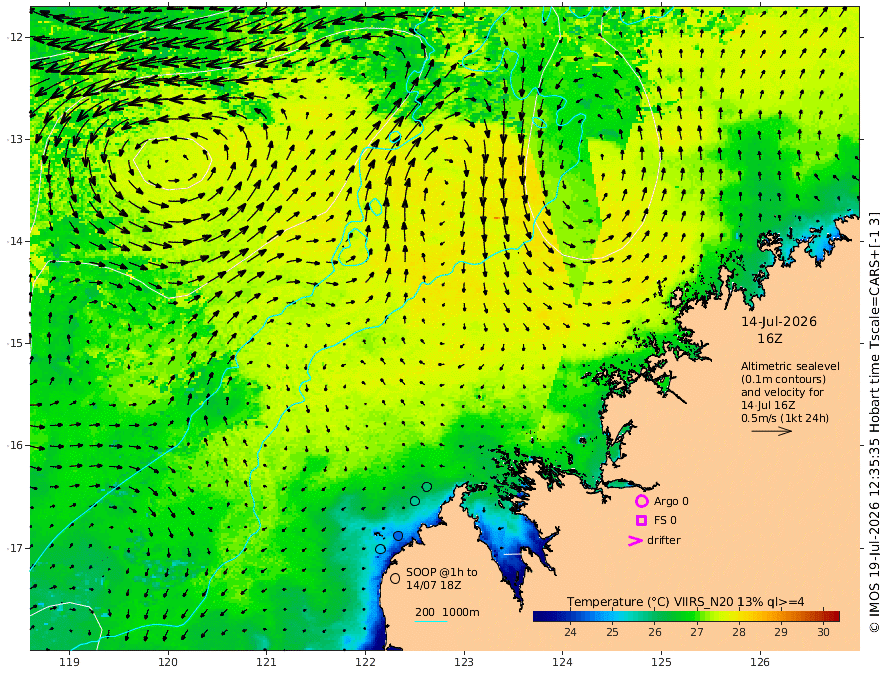The height and width of the screenshot is (680, 880).
Task: Click the temperature color bar near 30
Action: point(823,616)
